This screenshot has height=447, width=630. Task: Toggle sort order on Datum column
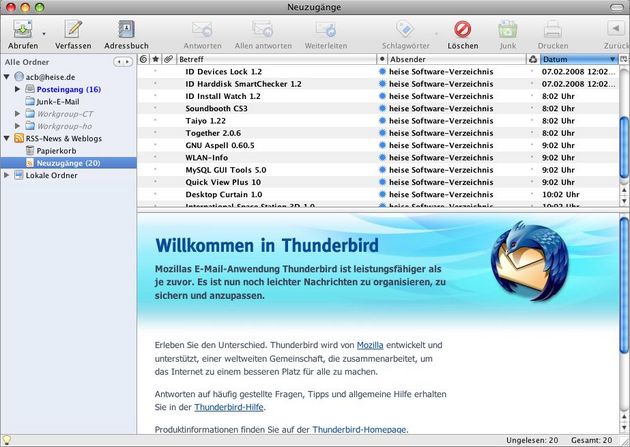click(579, 59)
